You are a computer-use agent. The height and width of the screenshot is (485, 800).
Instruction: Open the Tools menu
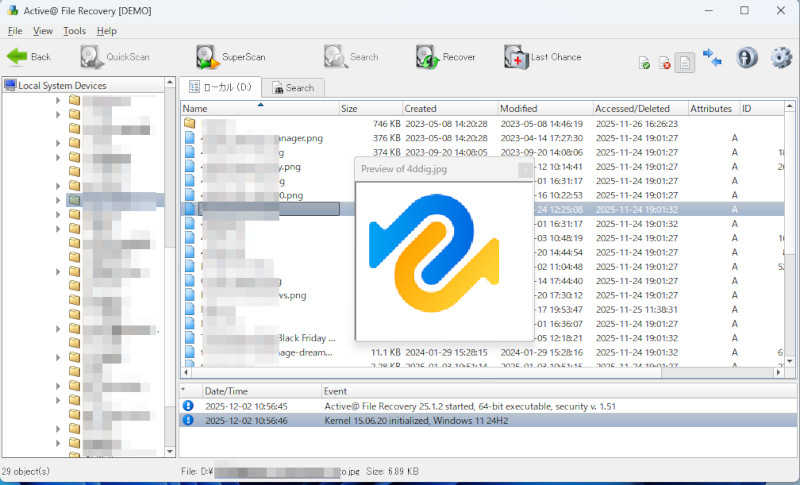[x=74, y=31]
